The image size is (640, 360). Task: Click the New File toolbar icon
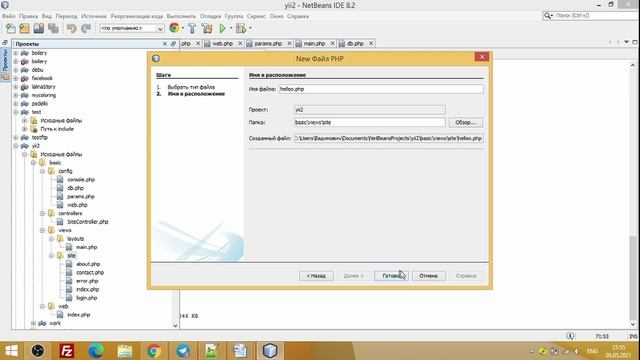11,28
